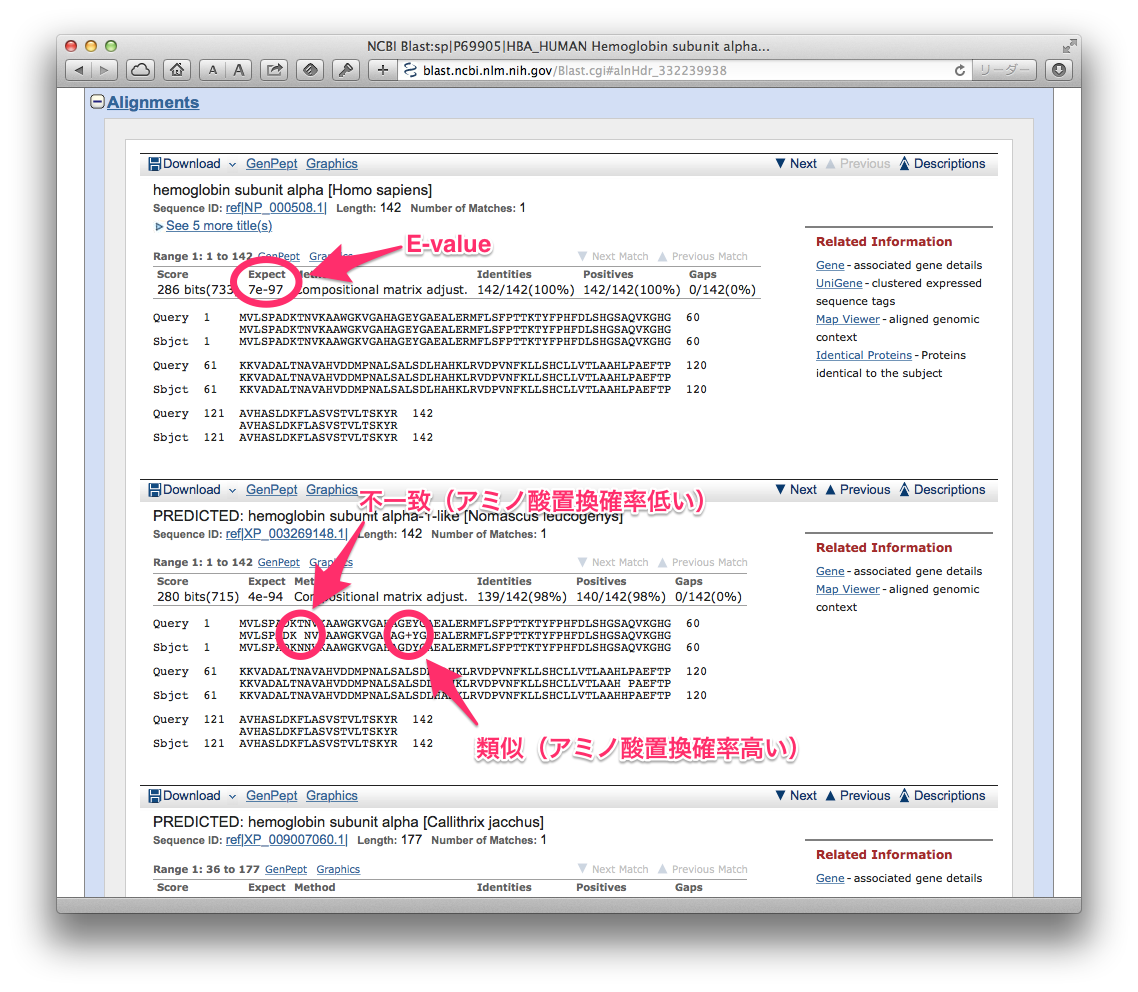1138x992 pixels.
Task: Click the browser back arrow
Action: [x=79, y=70]
